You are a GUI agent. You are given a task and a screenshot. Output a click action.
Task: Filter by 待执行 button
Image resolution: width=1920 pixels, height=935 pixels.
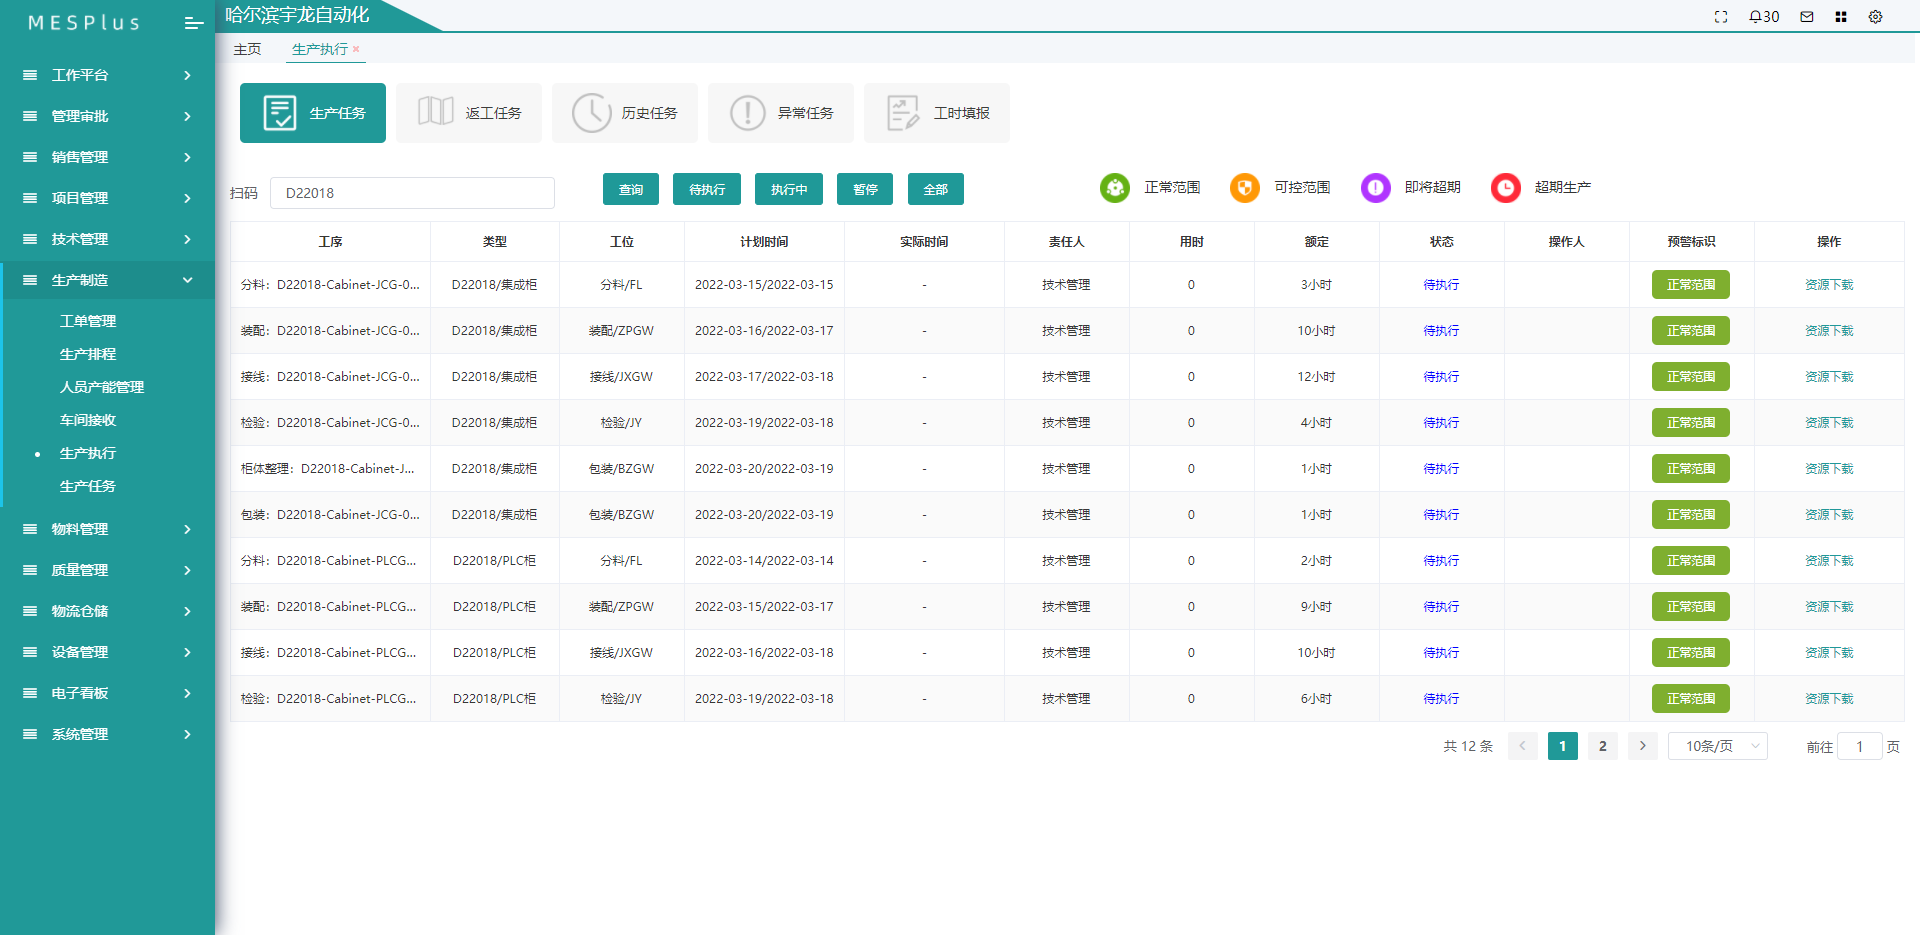[x=707, y=189]
